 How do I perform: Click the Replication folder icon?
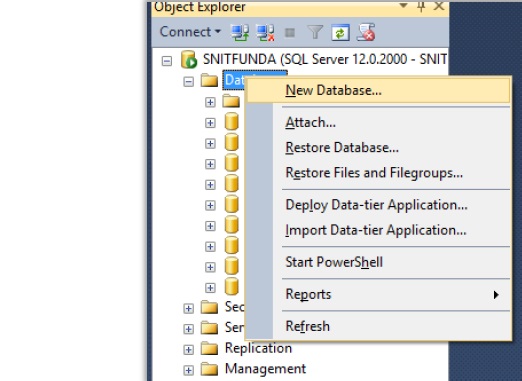coord(209,349)
